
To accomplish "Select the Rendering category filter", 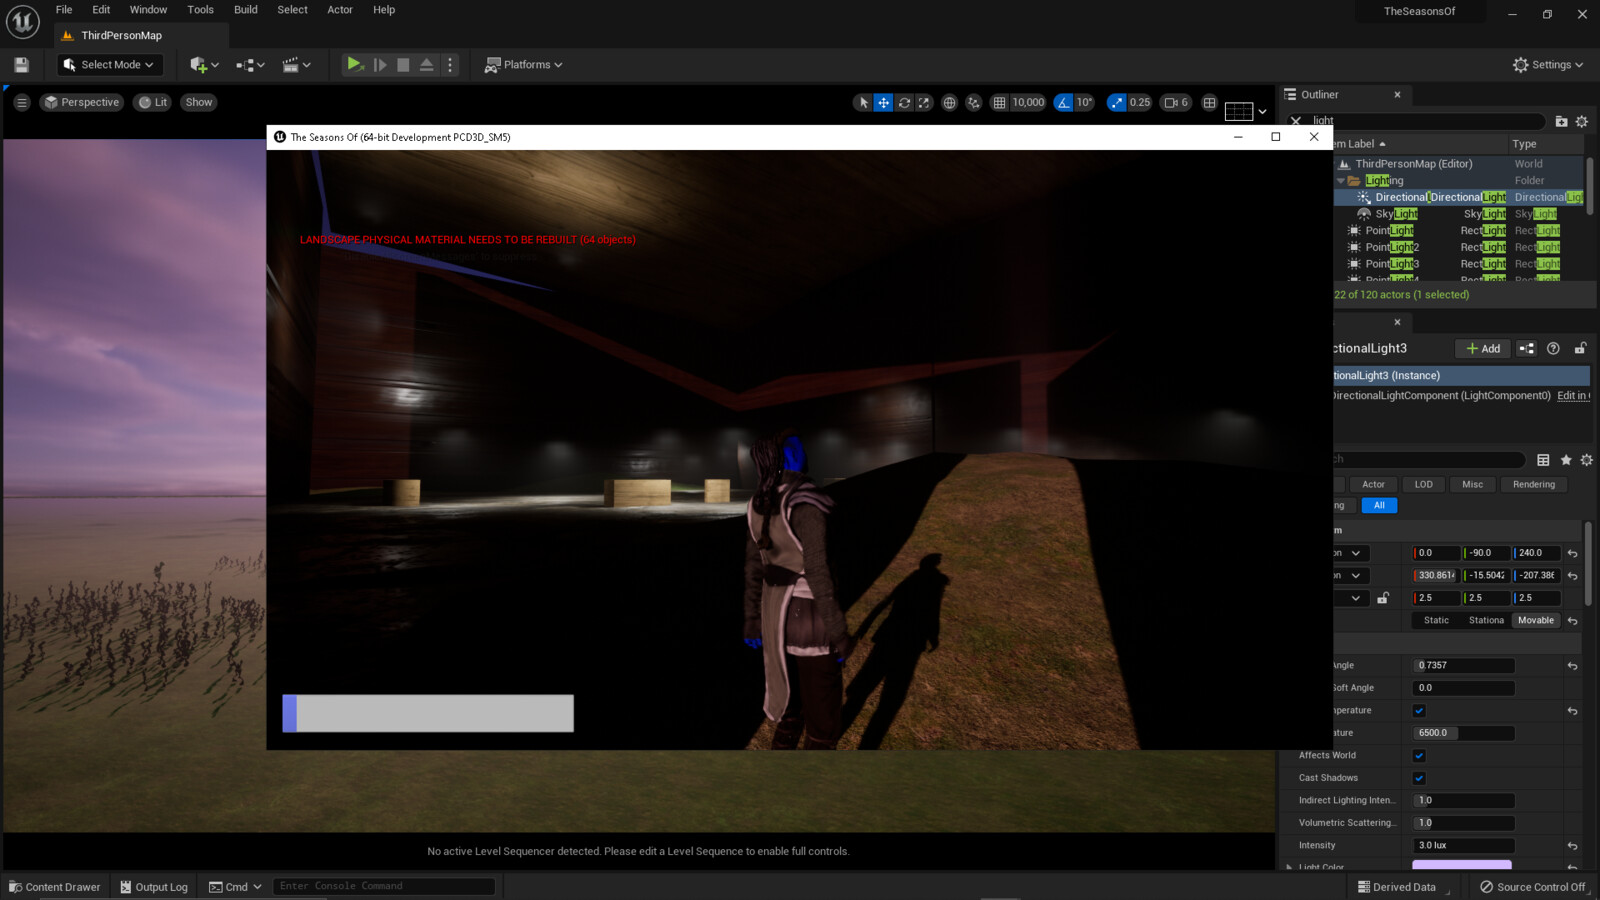I will pos(1533,485).
